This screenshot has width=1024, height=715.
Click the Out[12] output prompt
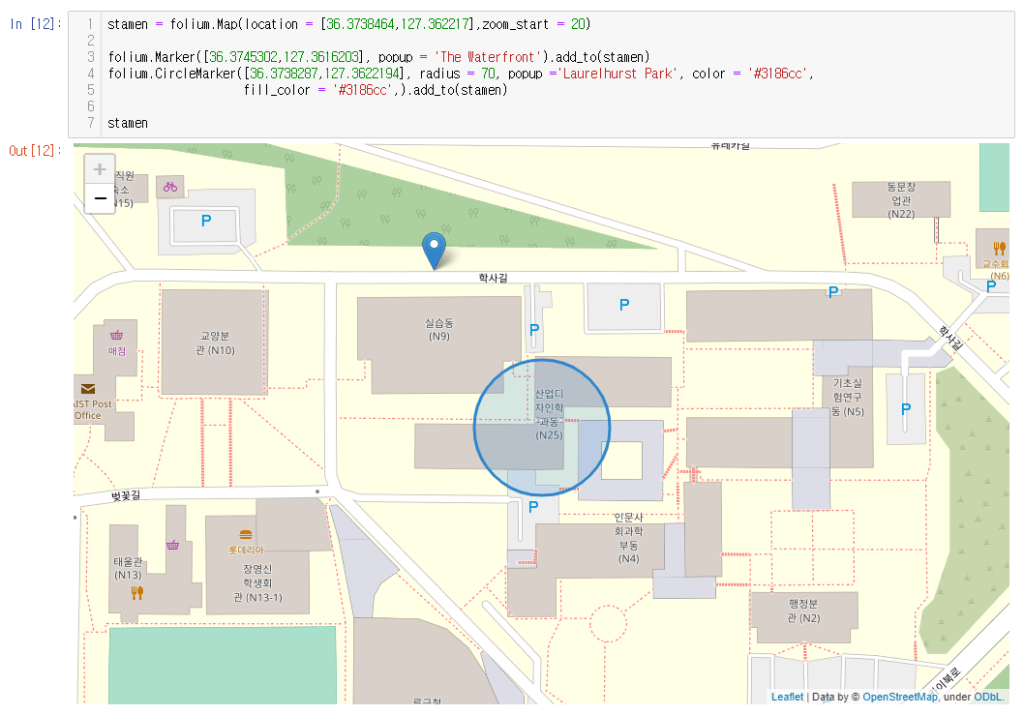click(35, 151)
